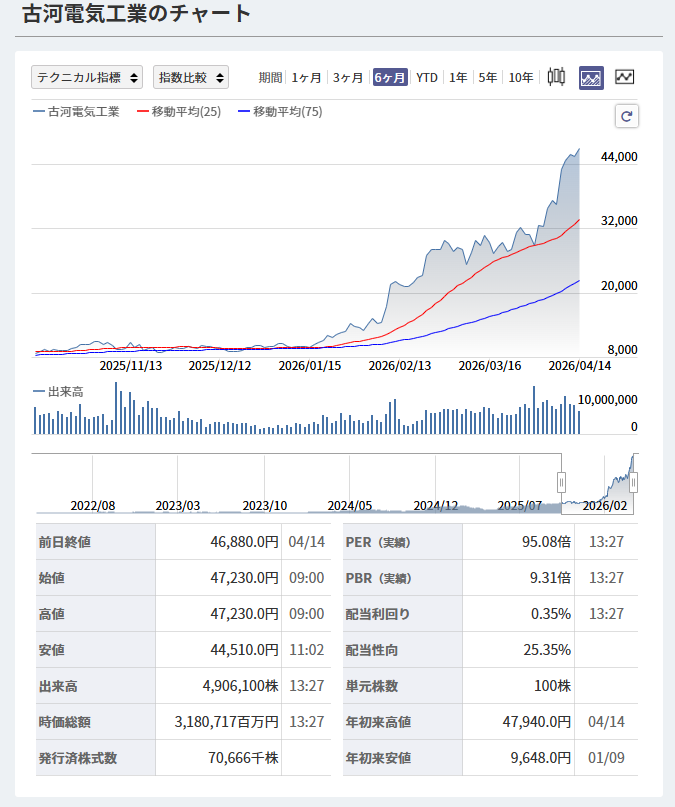Screen dimensions: 675x807
Task: Toggle 古河電気工業 legend series
Action: pos(76,112)
